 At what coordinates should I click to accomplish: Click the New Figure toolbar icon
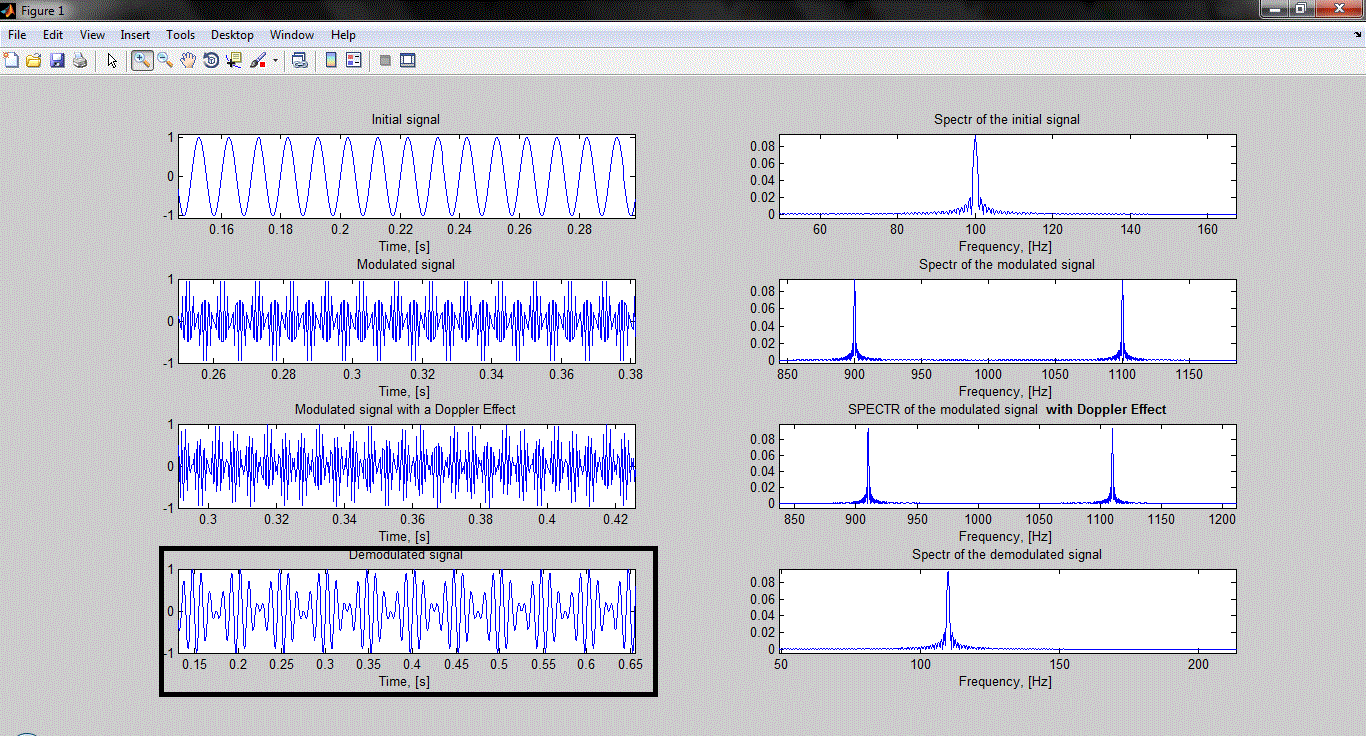point(12,61)
